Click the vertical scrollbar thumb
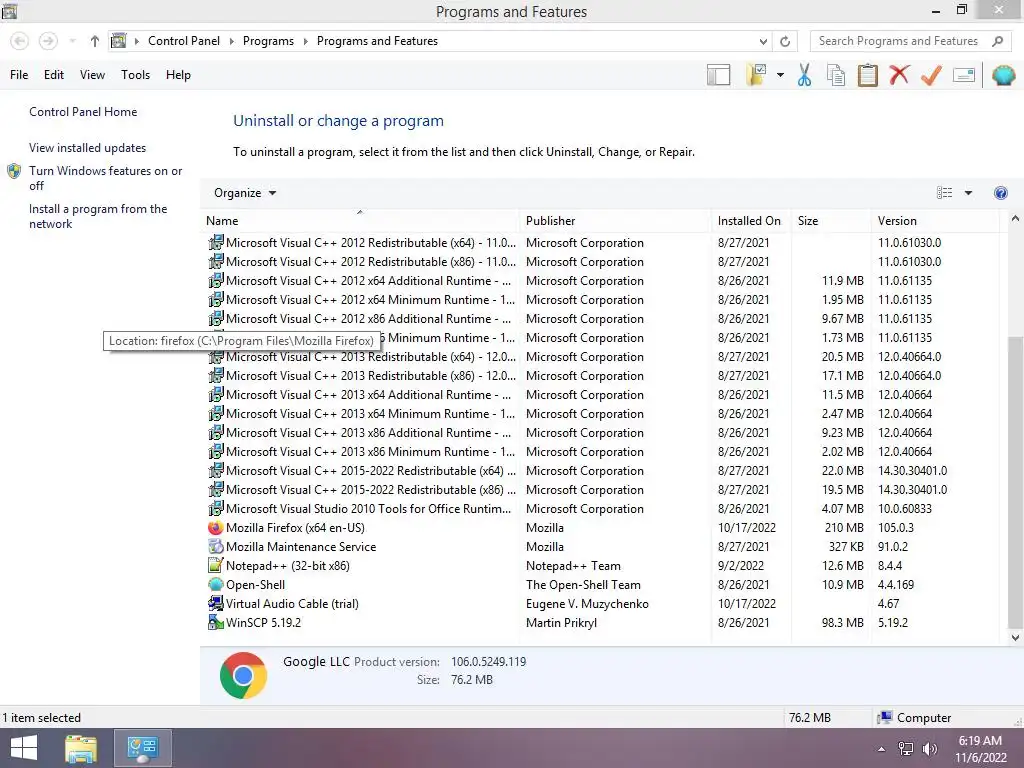This screenshot has width=1024, height=768. [x=1015, y=481]
